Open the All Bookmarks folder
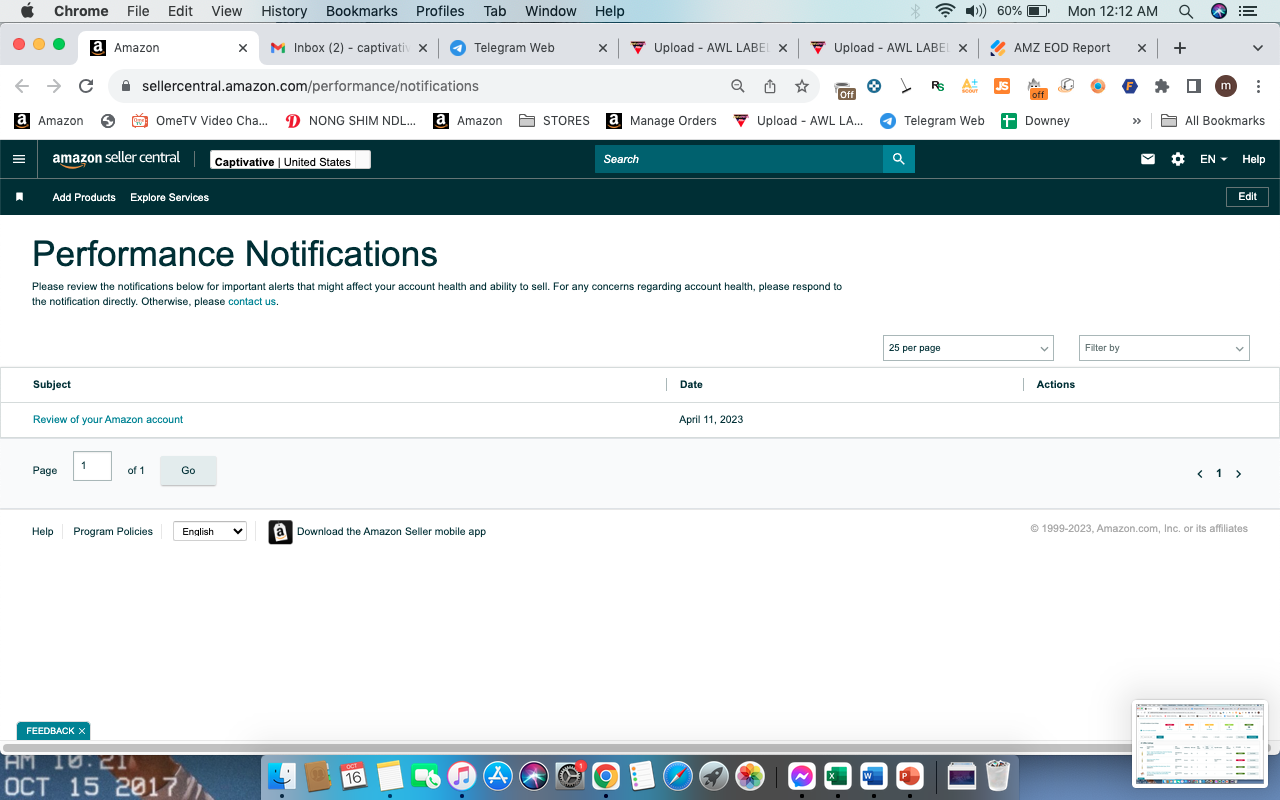 pos(1213,121)
